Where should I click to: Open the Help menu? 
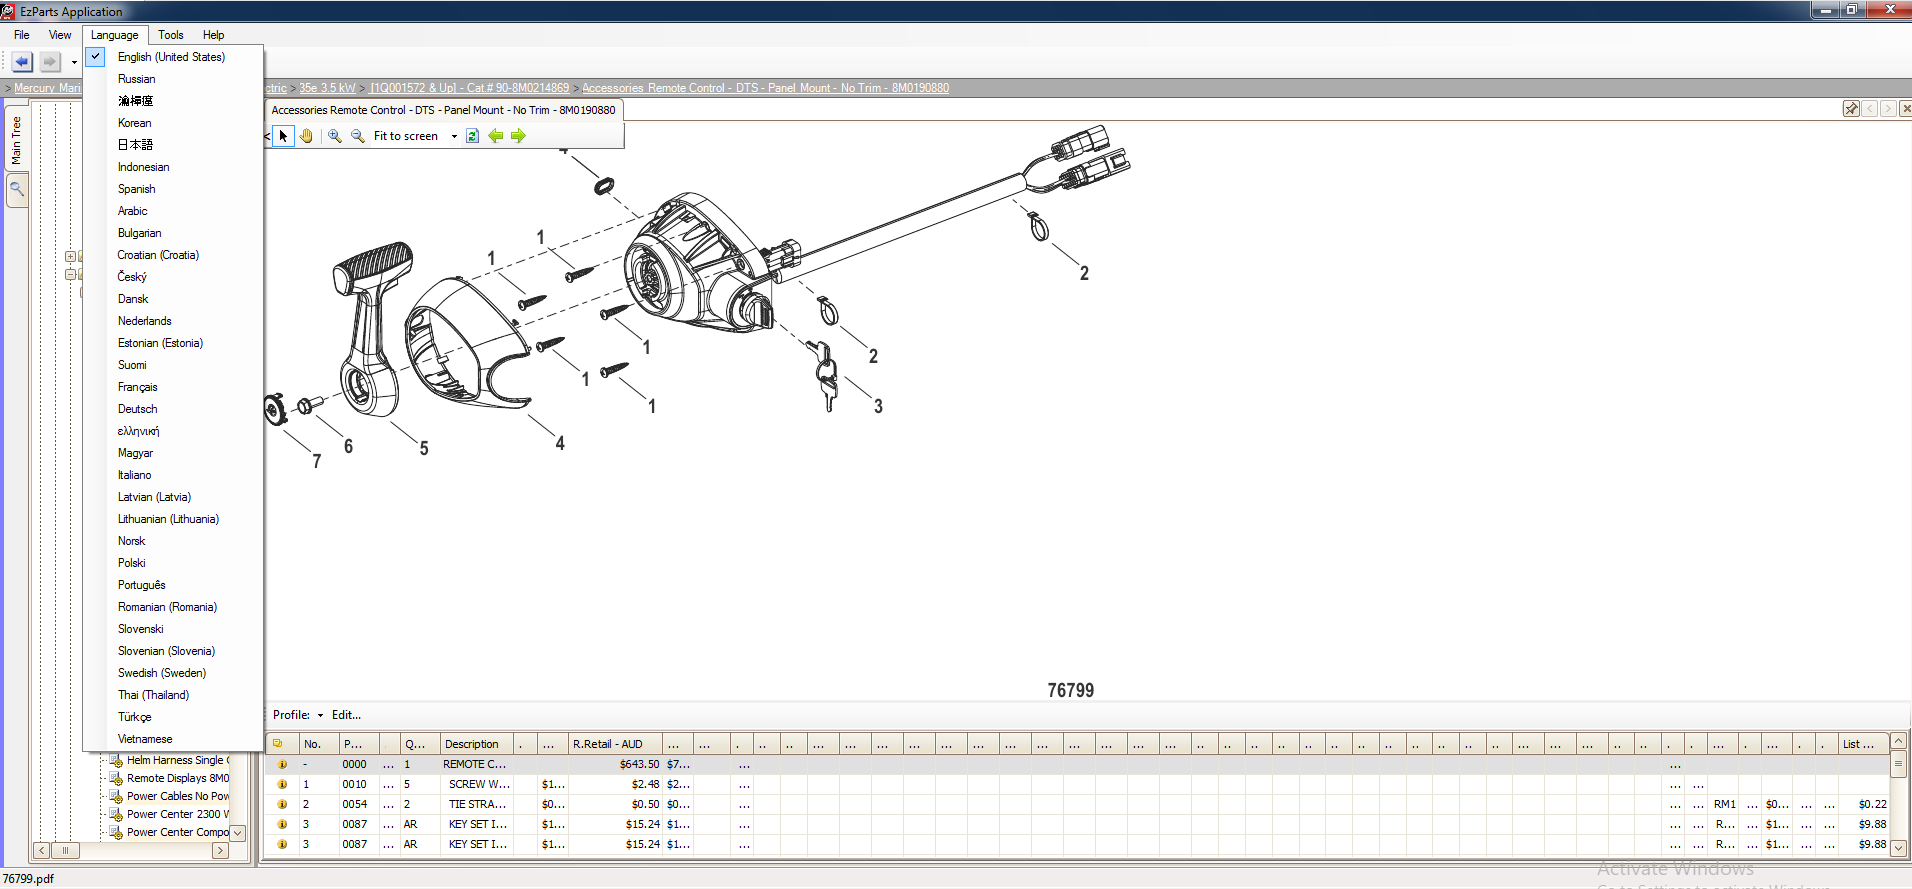click(x=213, y=35)
